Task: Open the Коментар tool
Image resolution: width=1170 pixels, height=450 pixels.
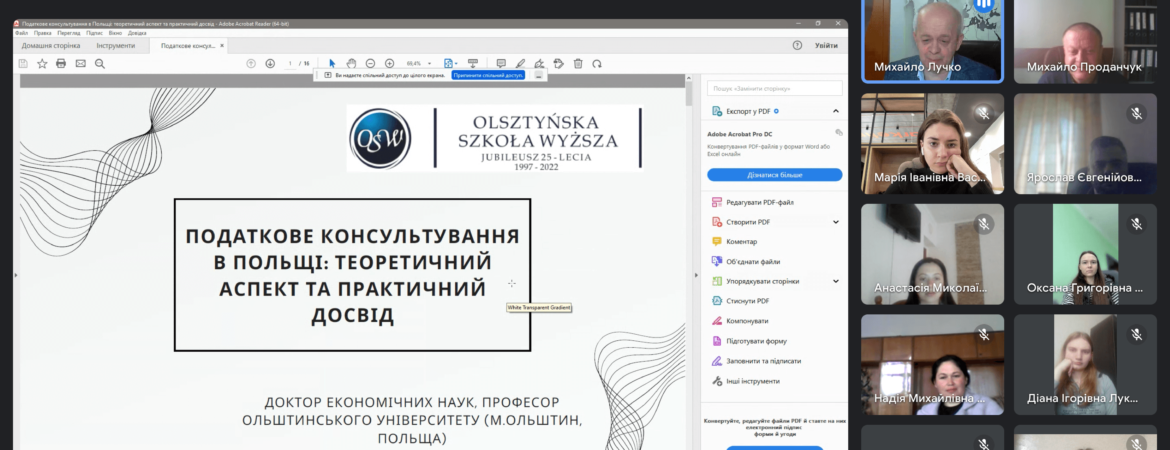Action: pos(734,242)
